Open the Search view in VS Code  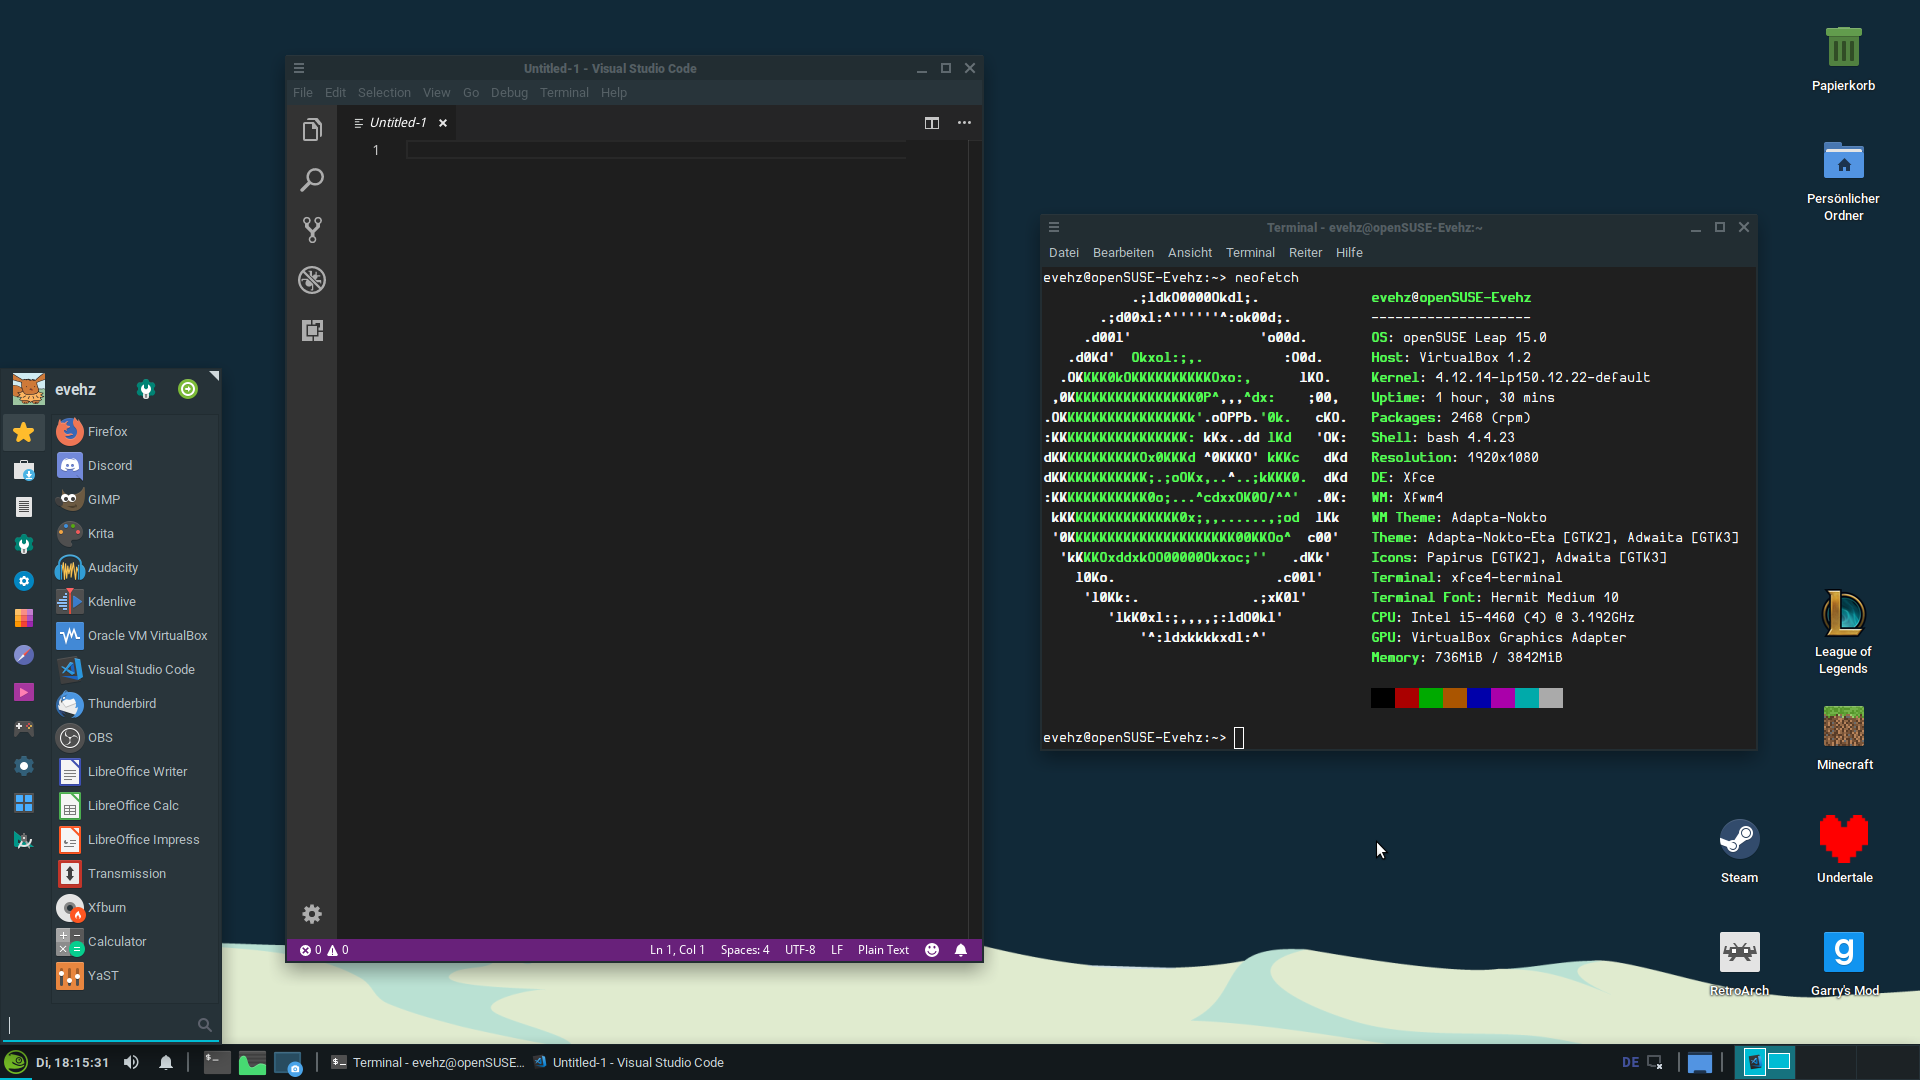click(x=312, y=180)
